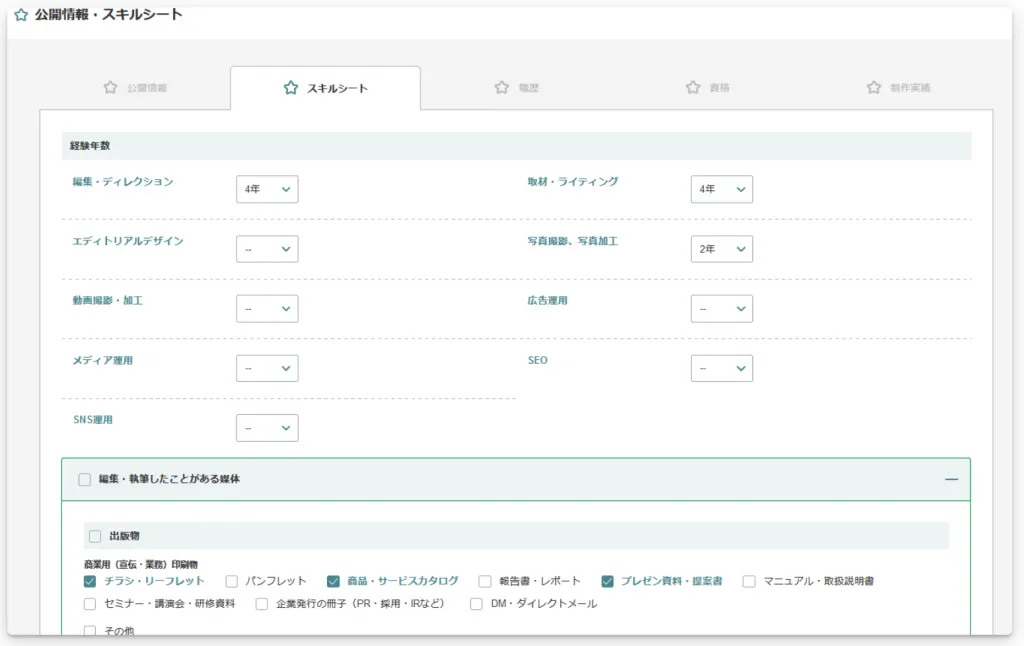Open the 取材・ライティング years dropdown
Viewport: 1024px width, 646px height.
[722, 189]
